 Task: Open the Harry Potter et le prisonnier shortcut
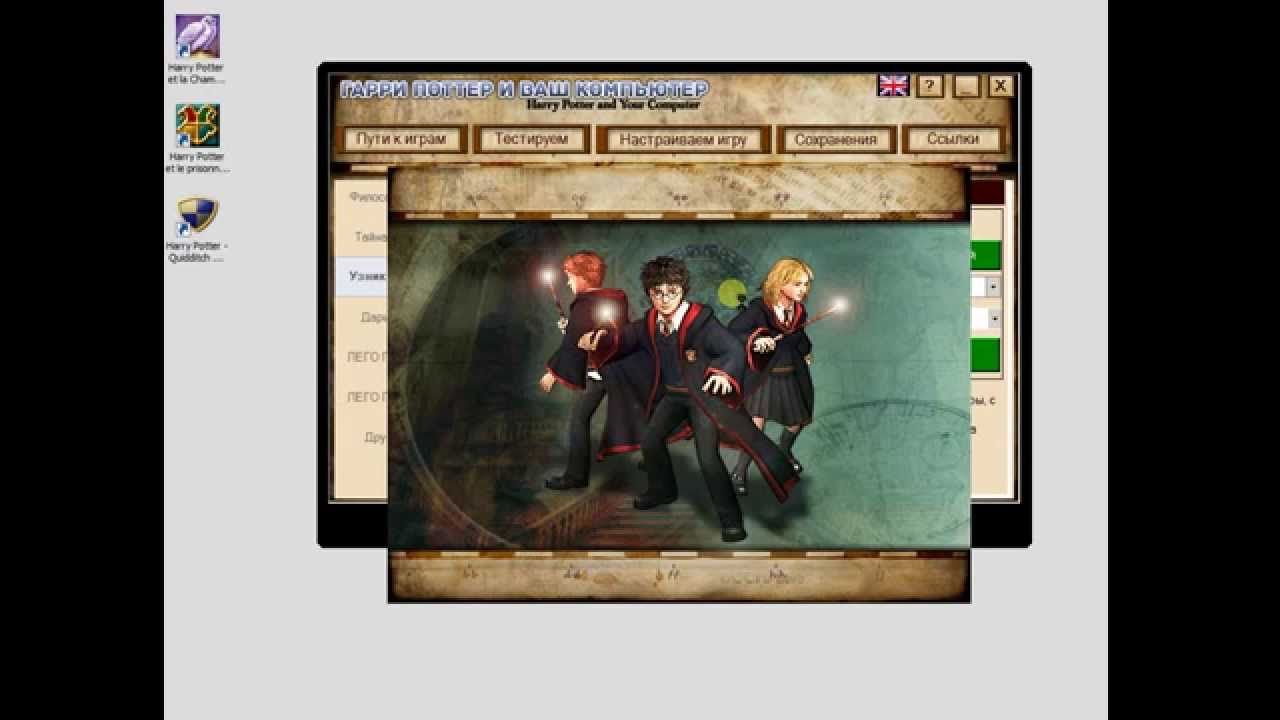click(x=197, y=139)
